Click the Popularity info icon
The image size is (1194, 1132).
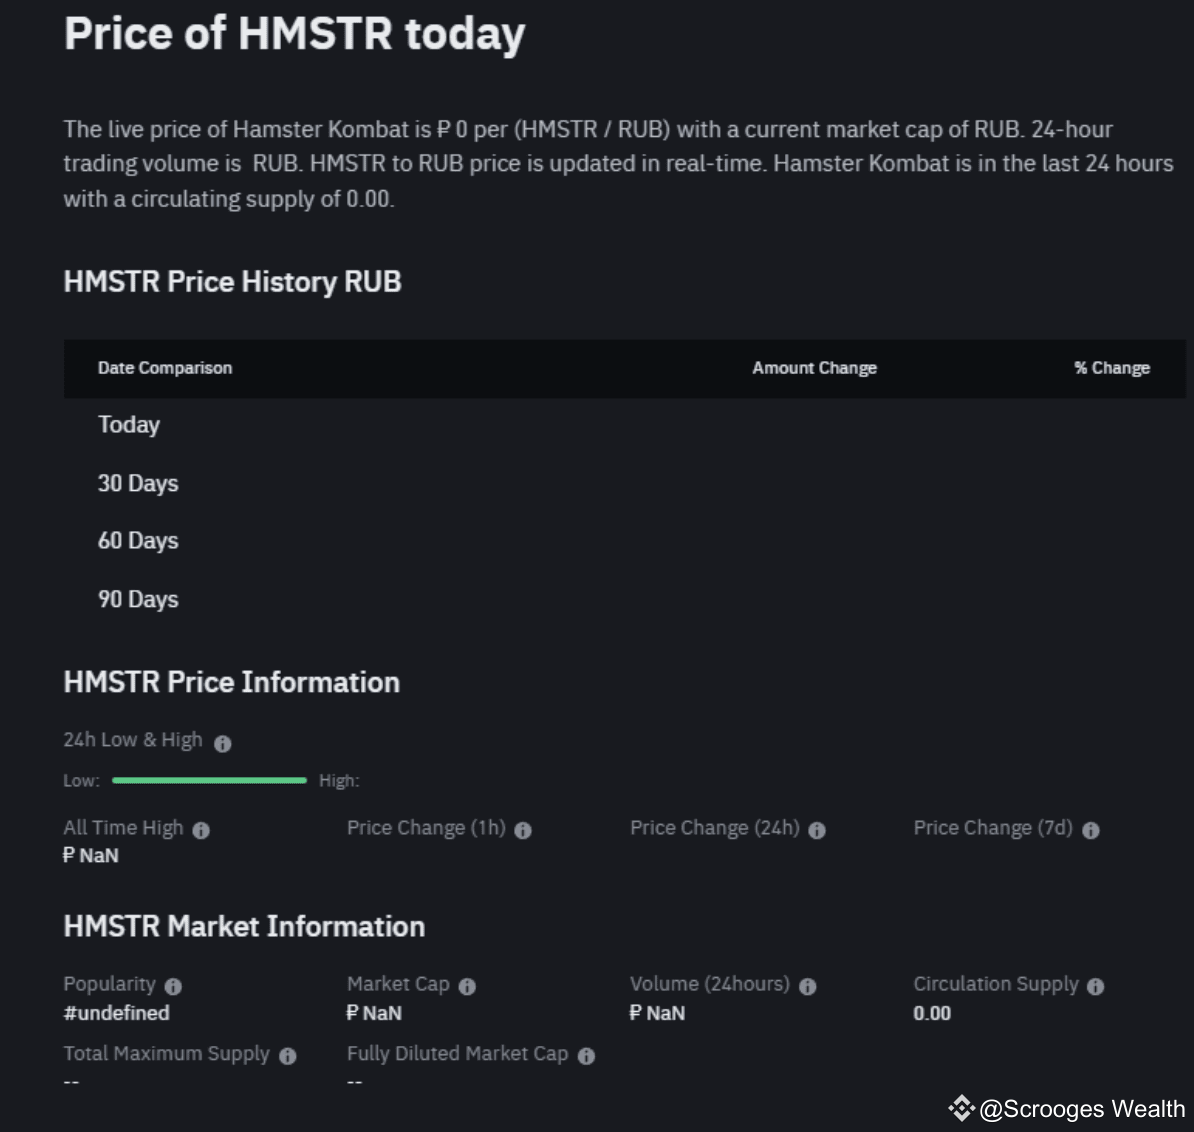pyautogui.click(x=173, y=986)
